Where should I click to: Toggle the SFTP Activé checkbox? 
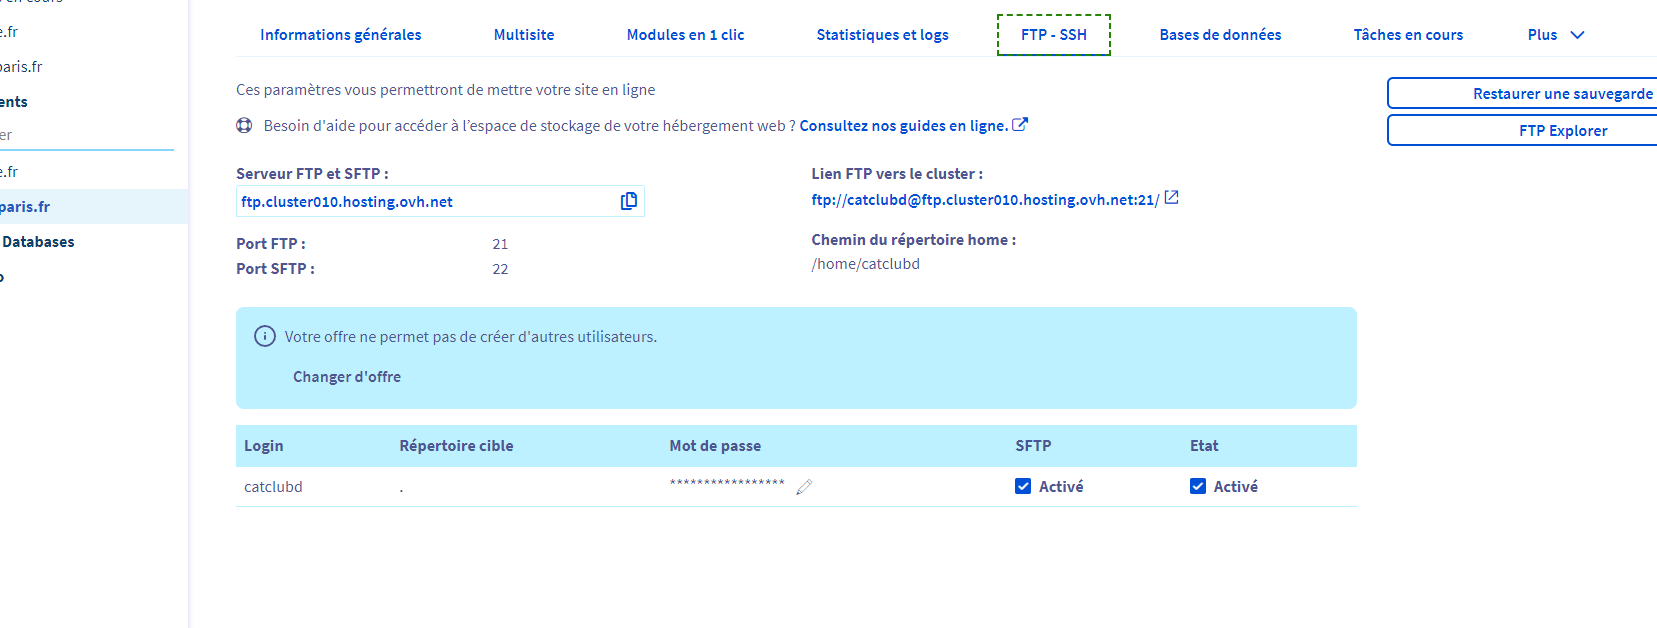pyautogui.click(x=1023, y=486)
